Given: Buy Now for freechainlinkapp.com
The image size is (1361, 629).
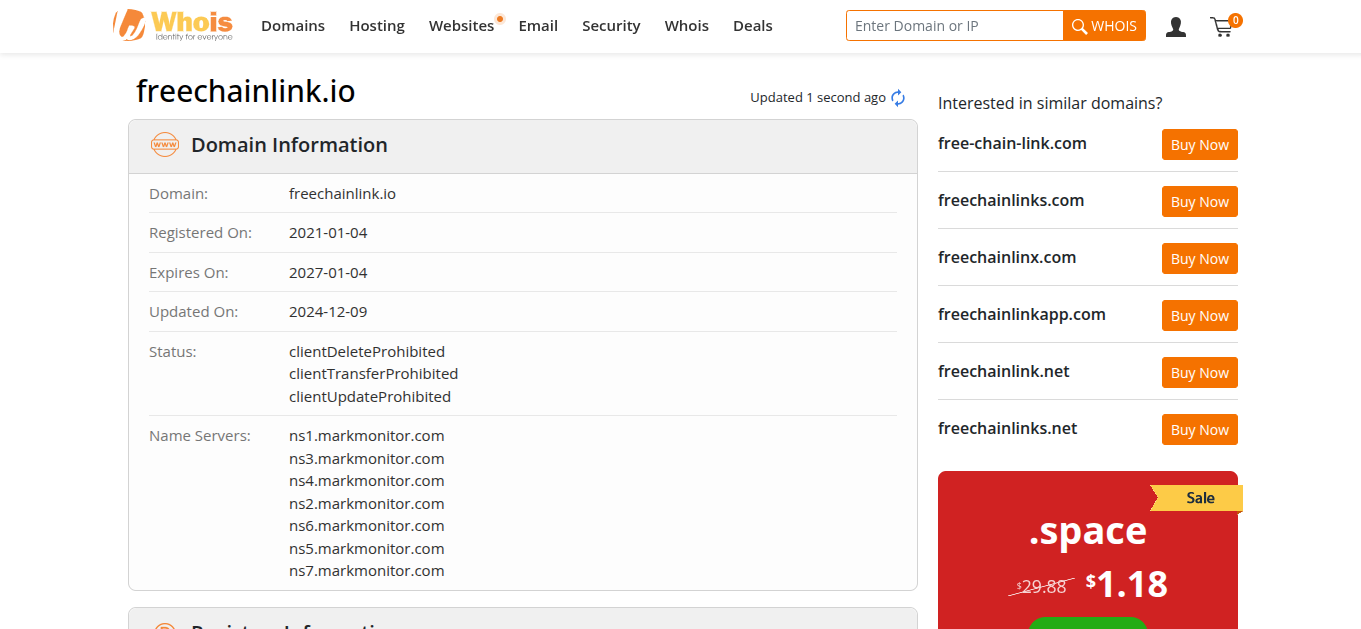Looking at the screenshot, I should [x=1200, y=316].
